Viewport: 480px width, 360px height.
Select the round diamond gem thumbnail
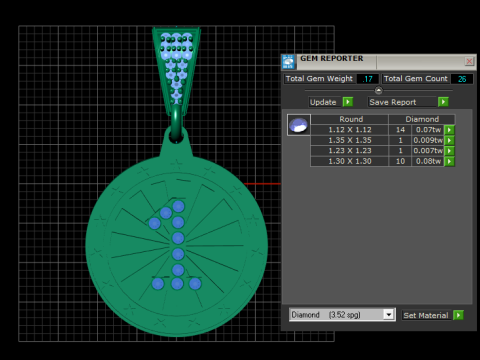299,125
